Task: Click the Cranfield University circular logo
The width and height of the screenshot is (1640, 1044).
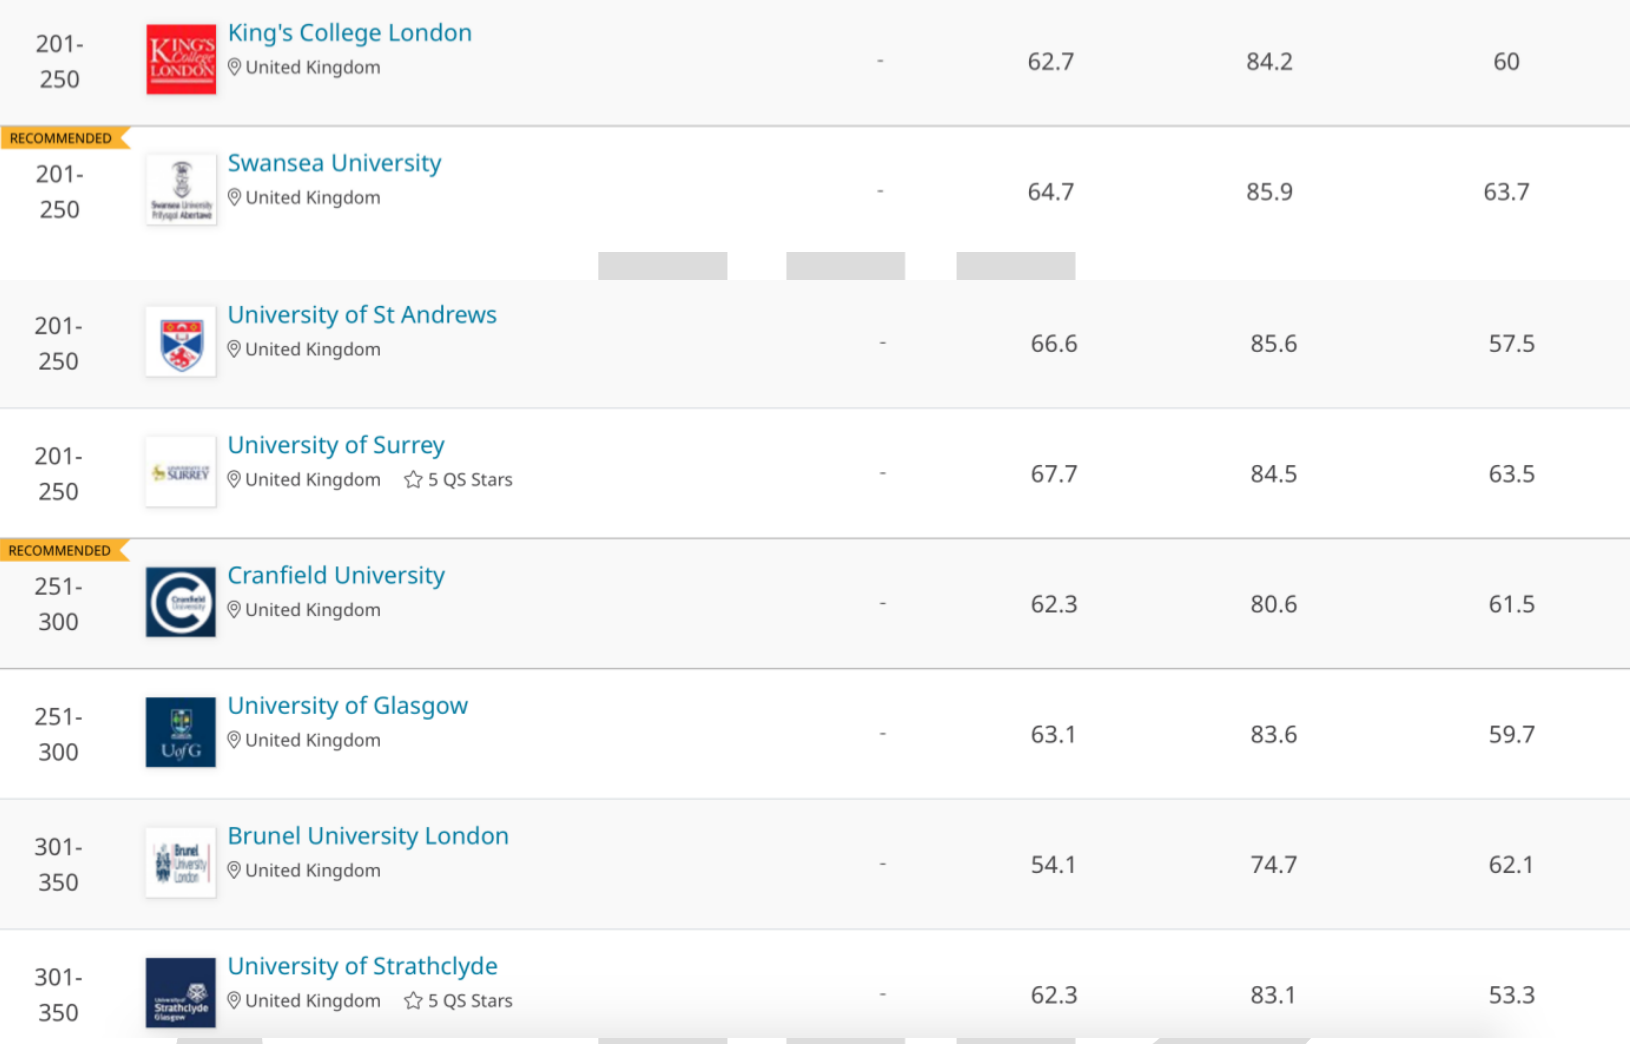Action: [x=181, y=602]
